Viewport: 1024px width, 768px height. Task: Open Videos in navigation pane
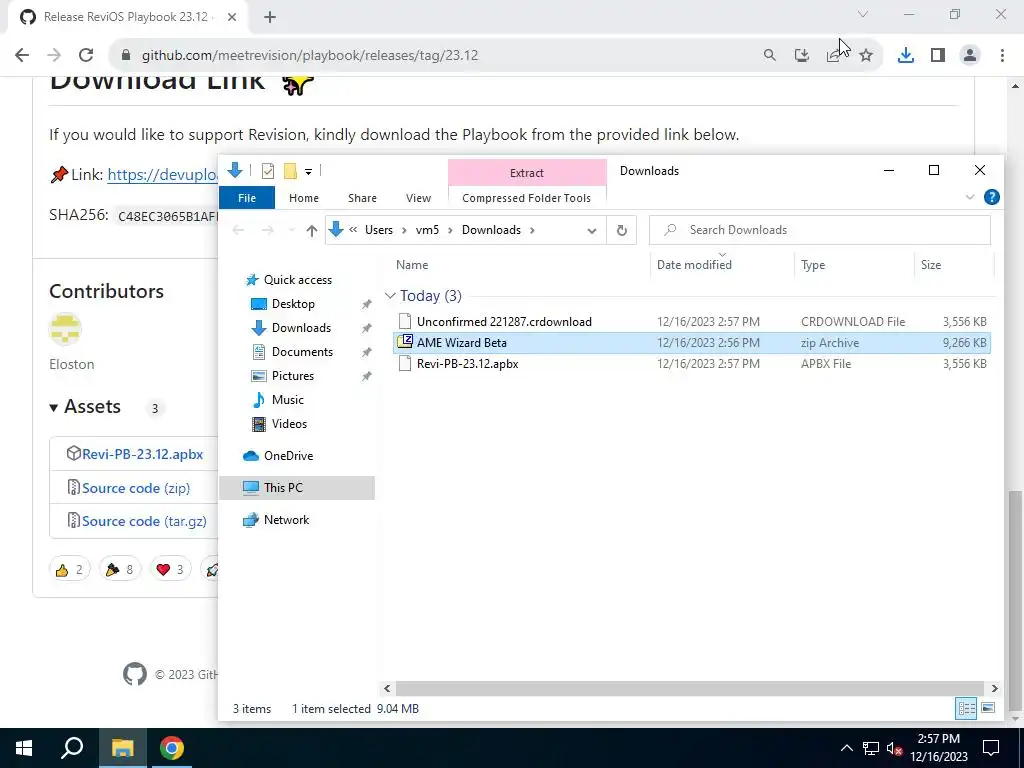(289, 424)
